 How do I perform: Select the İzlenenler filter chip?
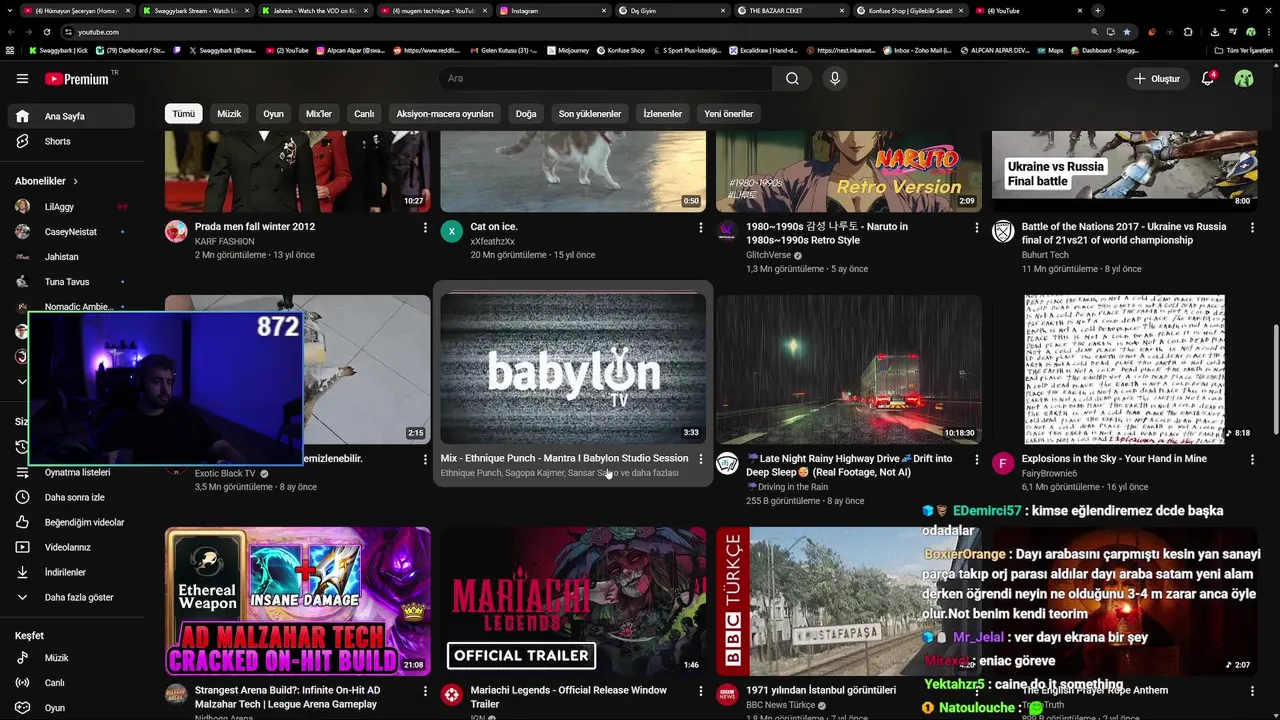pos(663,114)
